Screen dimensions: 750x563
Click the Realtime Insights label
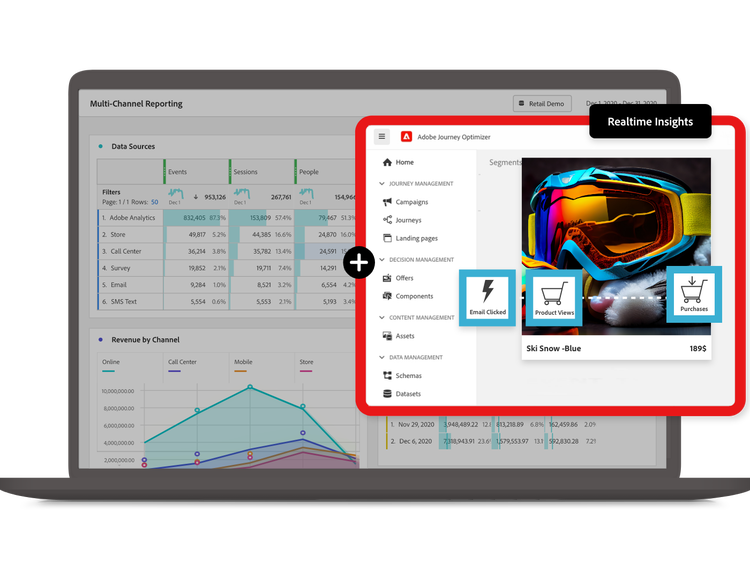[x=650, y=122]
